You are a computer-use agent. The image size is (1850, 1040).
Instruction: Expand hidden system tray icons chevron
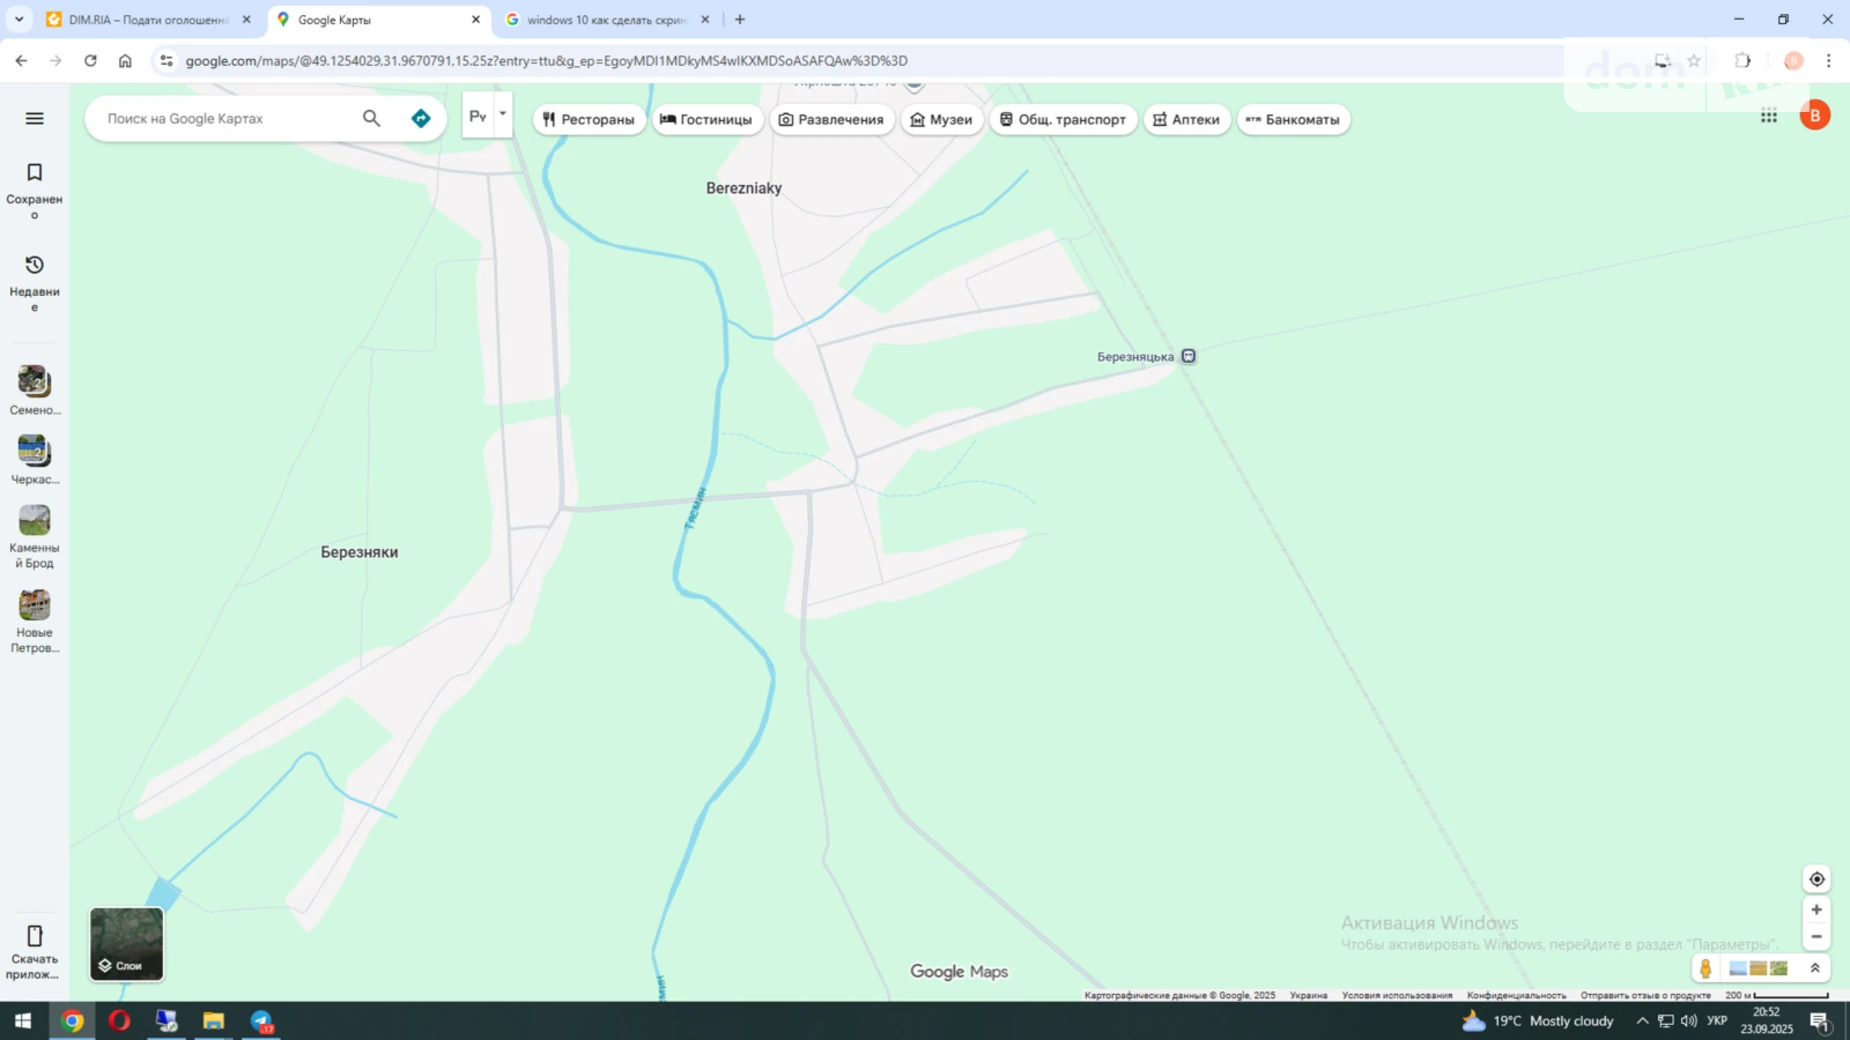tap(1641, 1021)
